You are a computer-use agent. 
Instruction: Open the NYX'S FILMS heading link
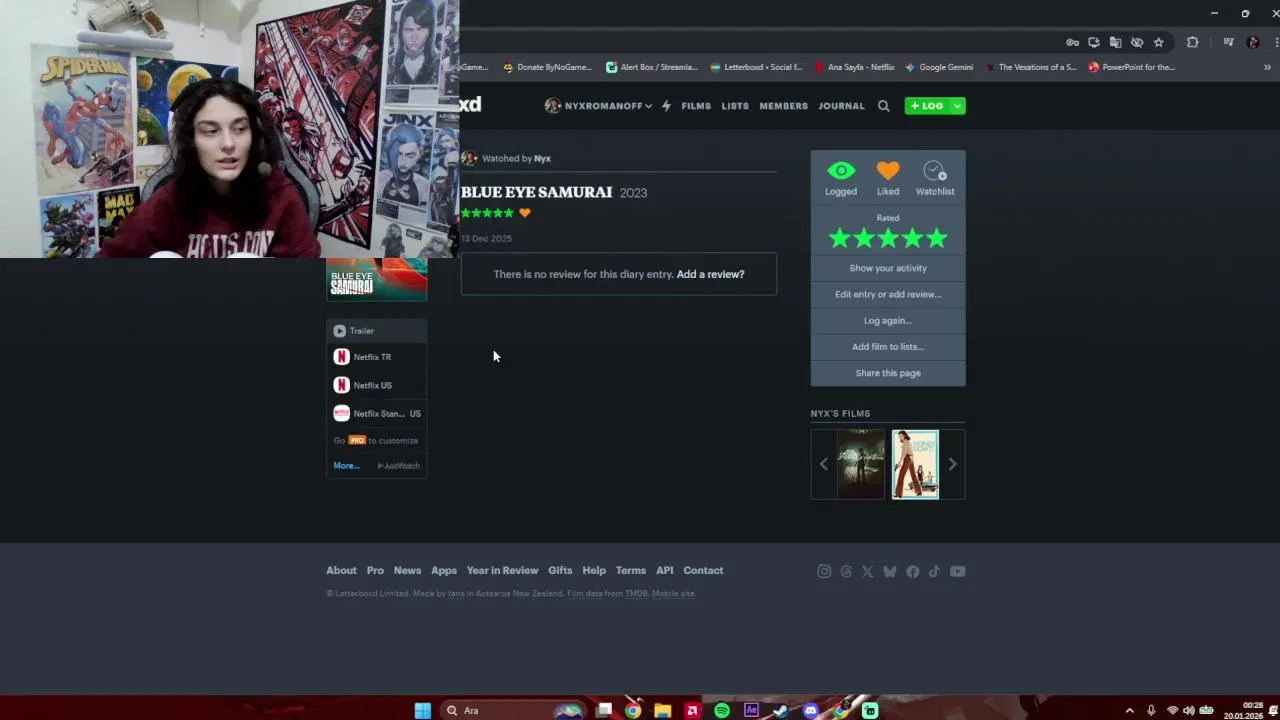(x=840, y=413)
